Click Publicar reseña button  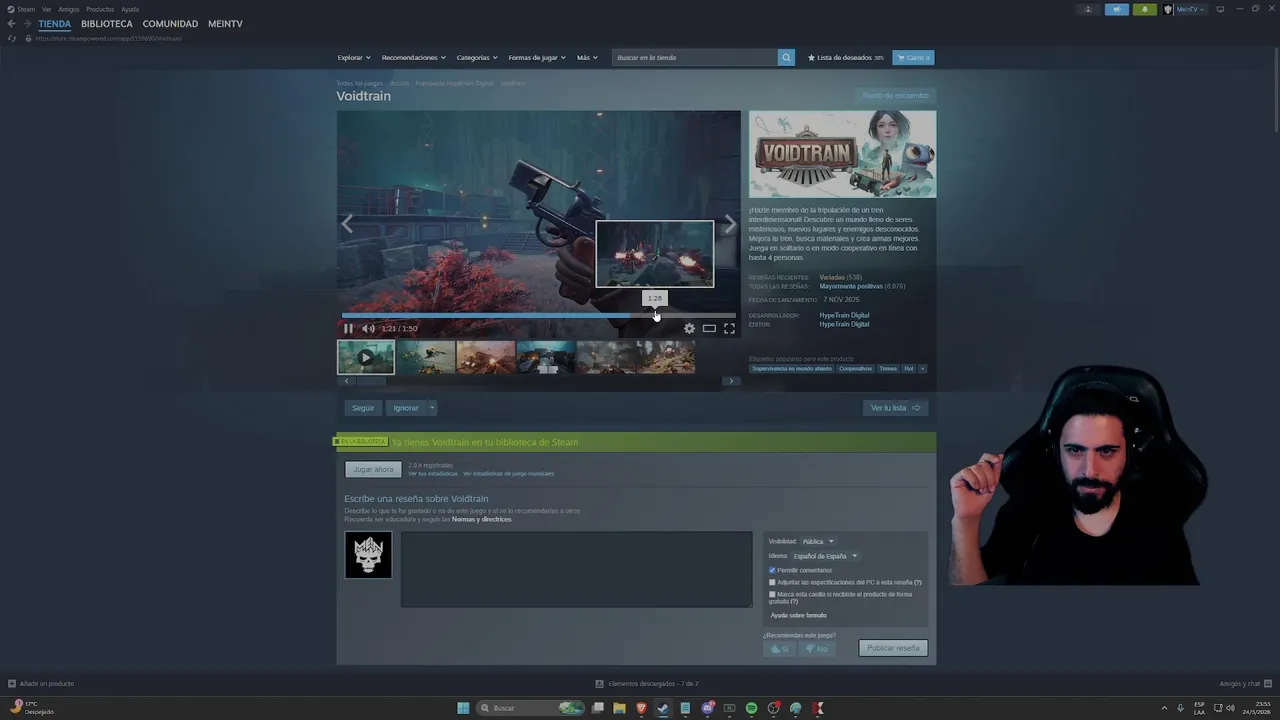pyautogui.click(x=893, y=648)
